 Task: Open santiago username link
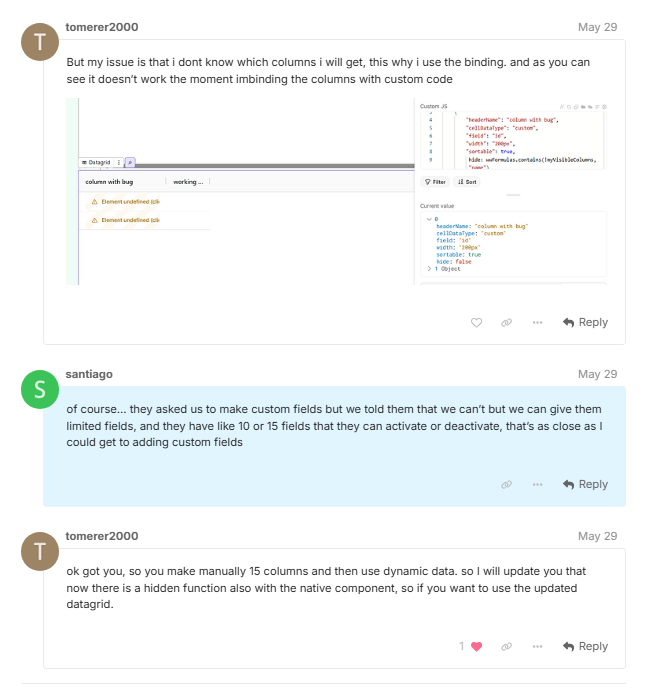tap(89, 374)
